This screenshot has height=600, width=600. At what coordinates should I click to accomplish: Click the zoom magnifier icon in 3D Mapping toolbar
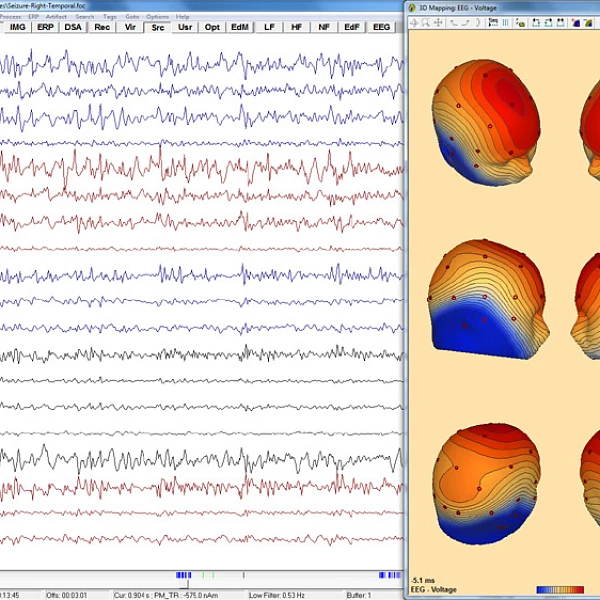(426, 23)
